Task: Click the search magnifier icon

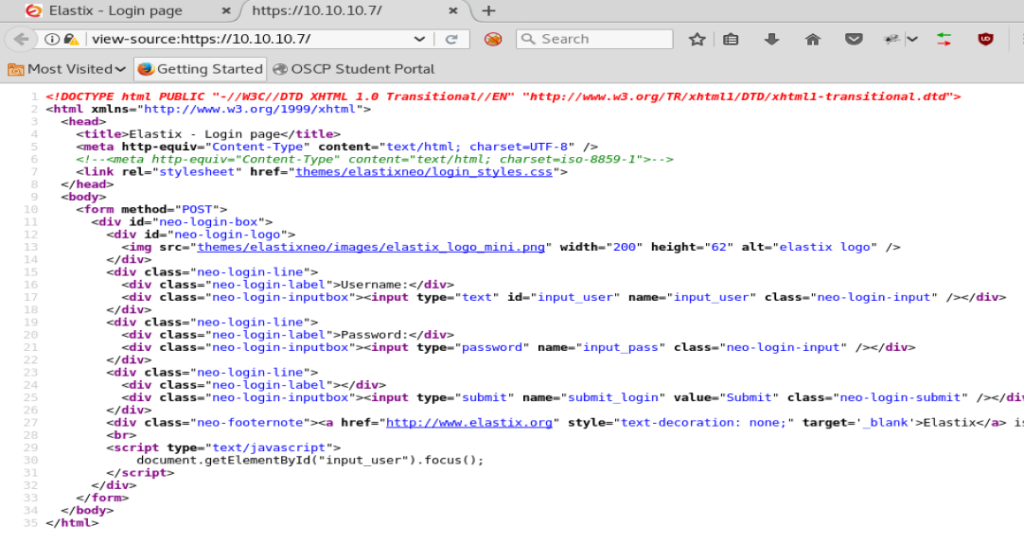Action: tap(528, 39)
